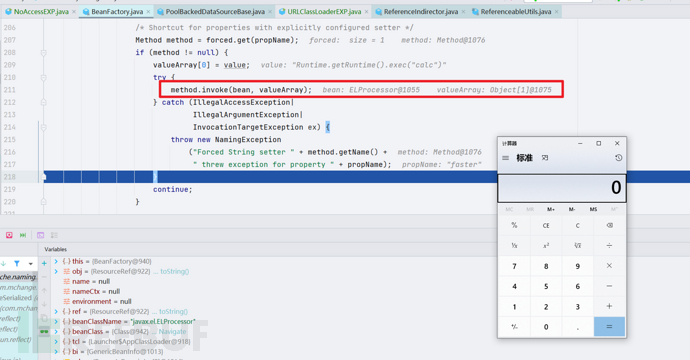Viewport: 690px width, 360px height.
Task: Click calculator digit 7 button
Action: [x=514, y=266]
